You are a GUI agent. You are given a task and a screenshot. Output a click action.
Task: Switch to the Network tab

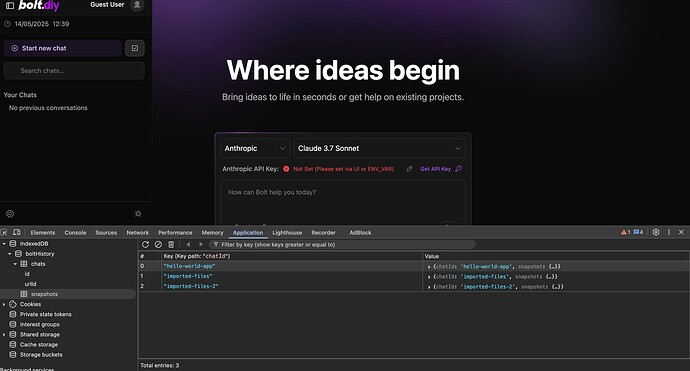click(x=138, y=232)
